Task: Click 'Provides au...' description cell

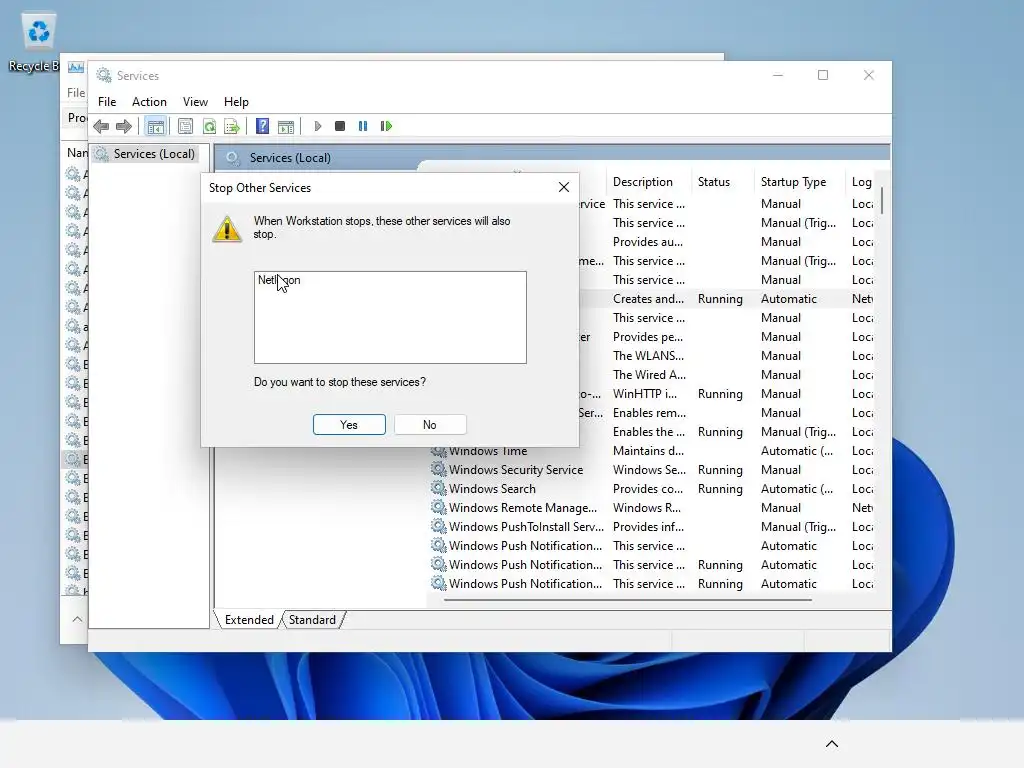Action: point(648,242)
